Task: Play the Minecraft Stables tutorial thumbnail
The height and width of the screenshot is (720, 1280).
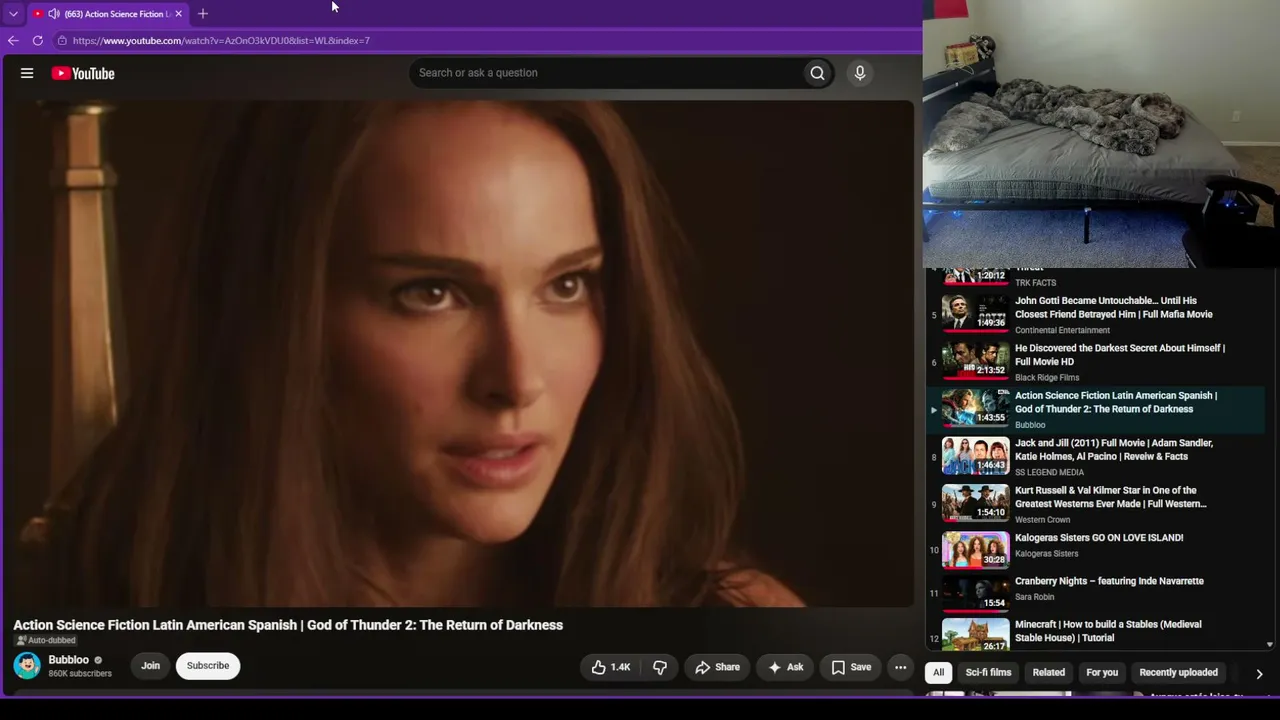Action: tap(976, 636)
